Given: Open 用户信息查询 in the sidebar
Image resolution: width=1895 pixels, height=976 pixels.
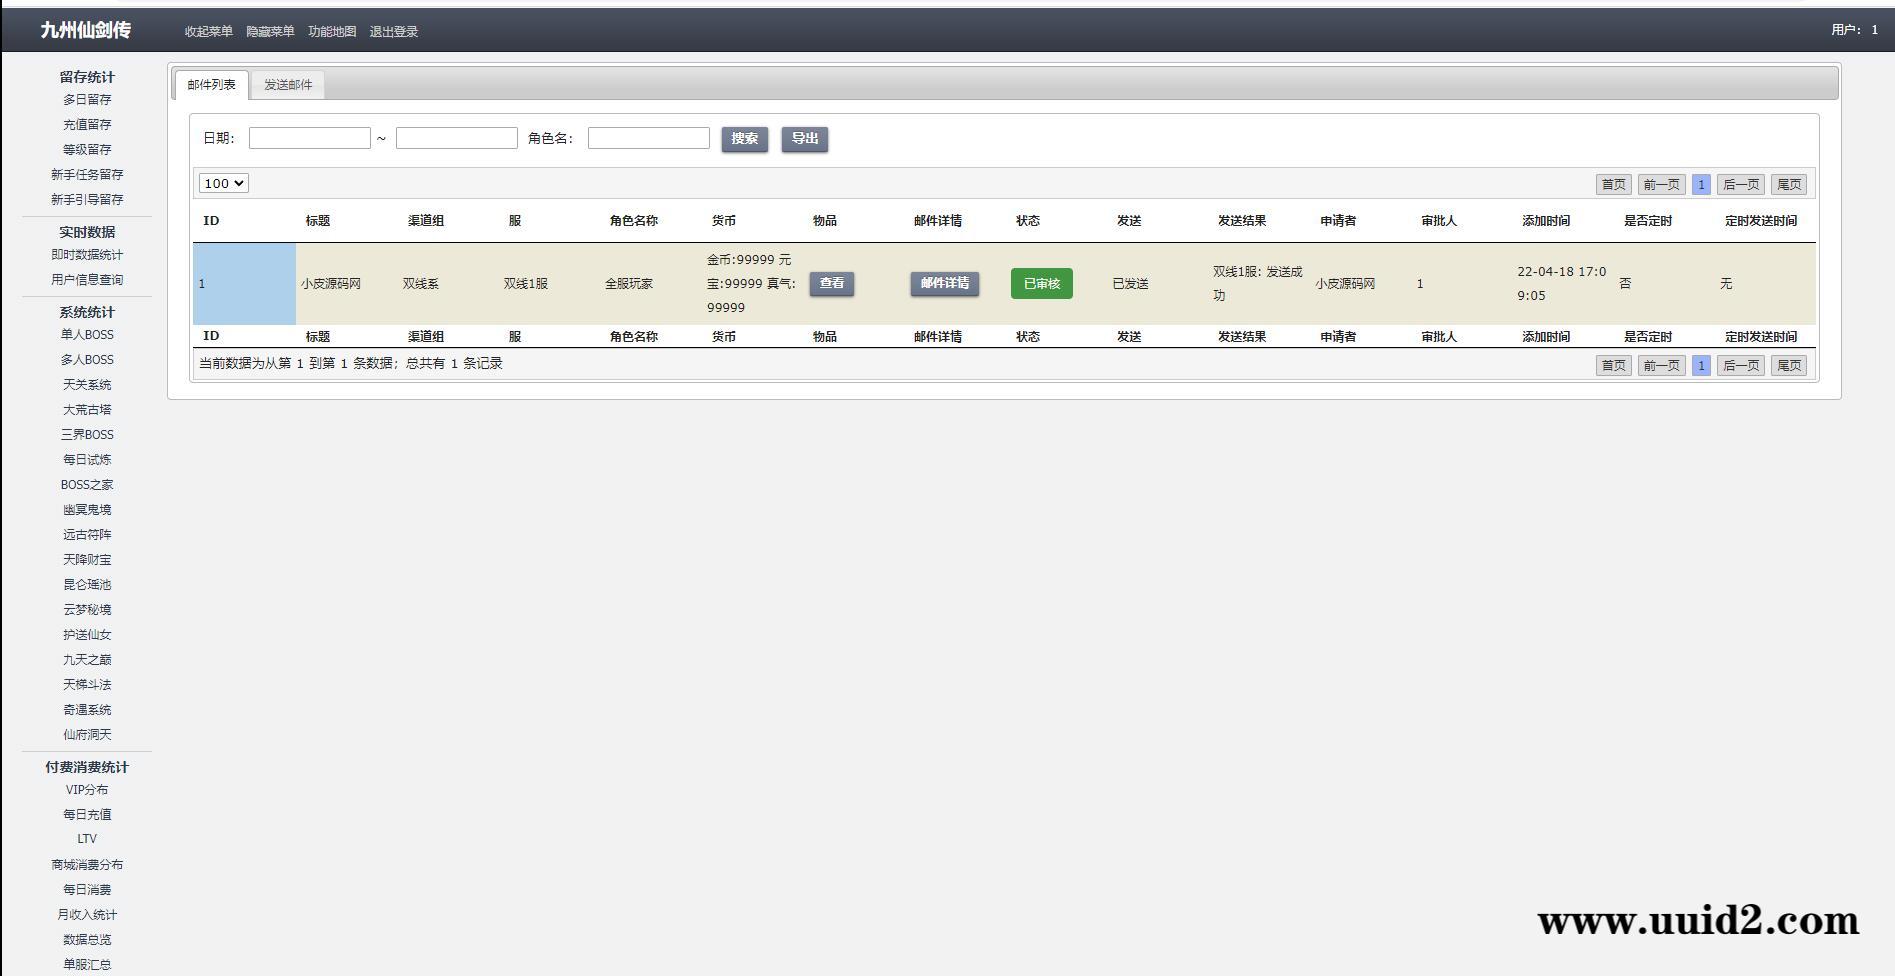Looking at the screenshot, I should coord(87,280).
